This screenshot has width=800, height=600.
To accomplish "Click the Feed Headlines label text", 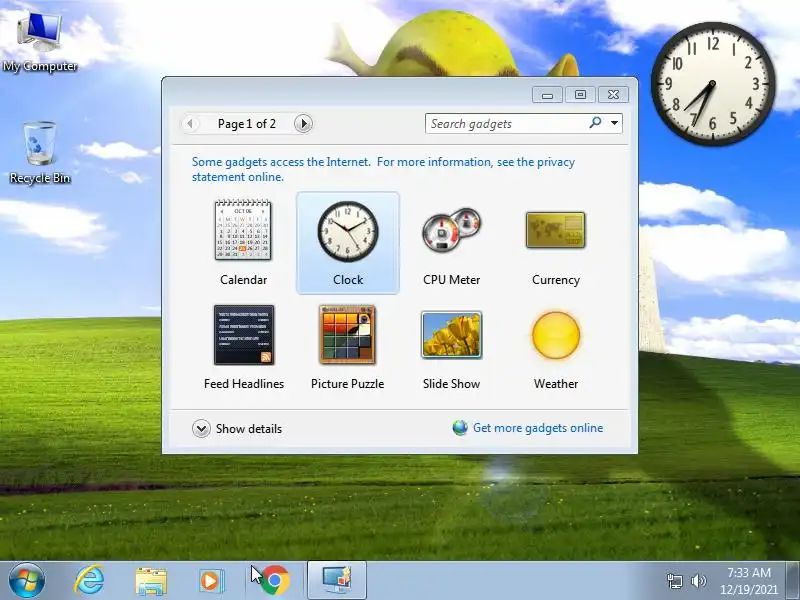I will (x=244, y=384).
